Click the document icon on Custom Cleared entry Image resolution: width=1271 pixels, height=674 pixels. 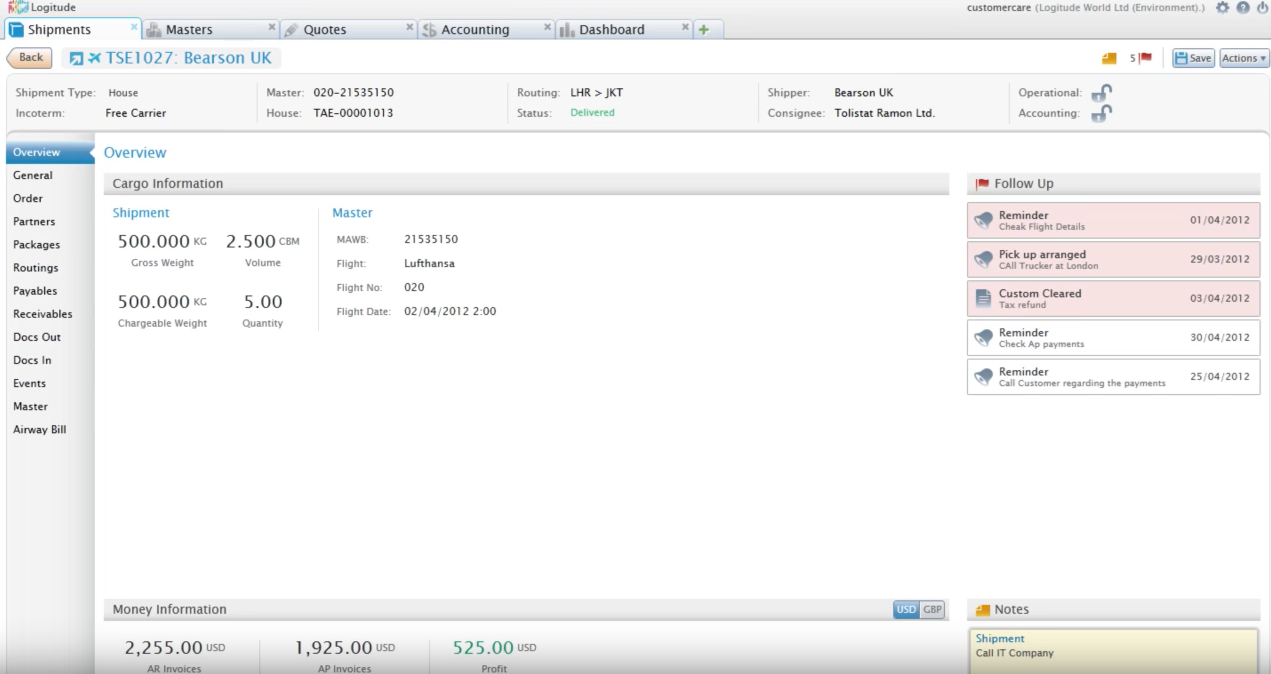coord(984,297)
